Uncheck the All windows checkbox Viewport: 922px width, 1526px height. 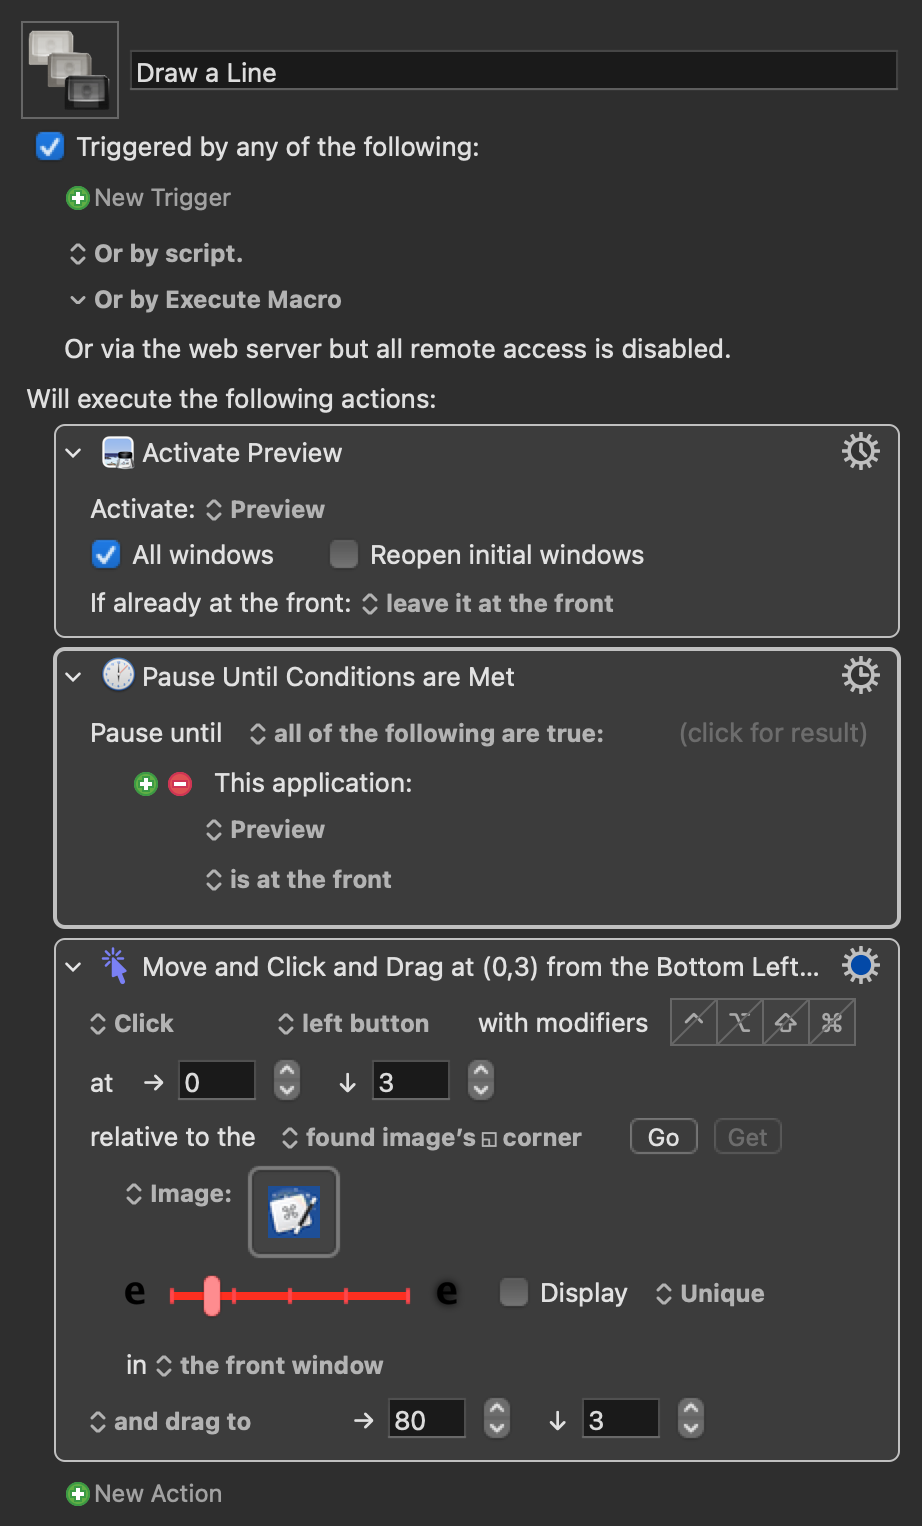coord(105,554)
